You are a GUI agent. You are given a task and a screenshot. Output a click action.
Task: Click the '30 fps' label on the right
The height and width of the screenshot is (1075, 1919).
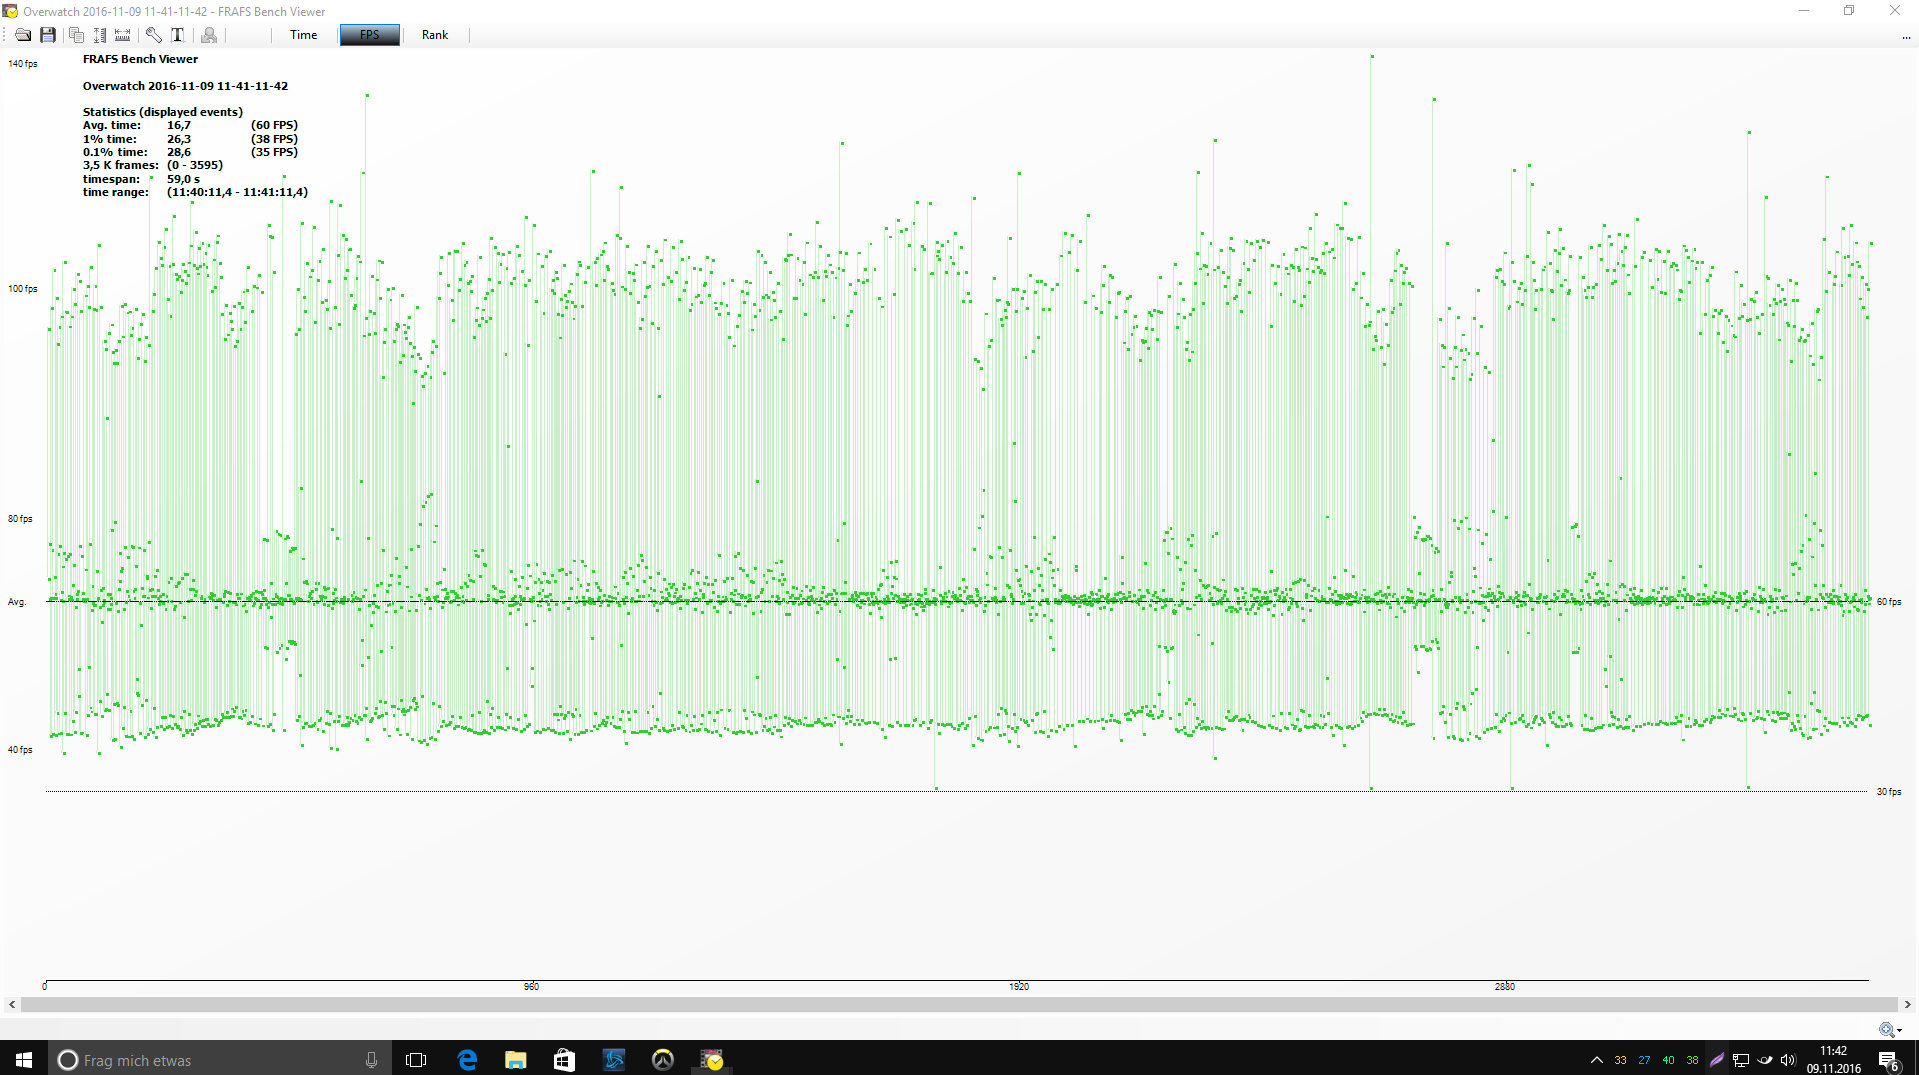pyautogui.click(x=1889, y=792)
